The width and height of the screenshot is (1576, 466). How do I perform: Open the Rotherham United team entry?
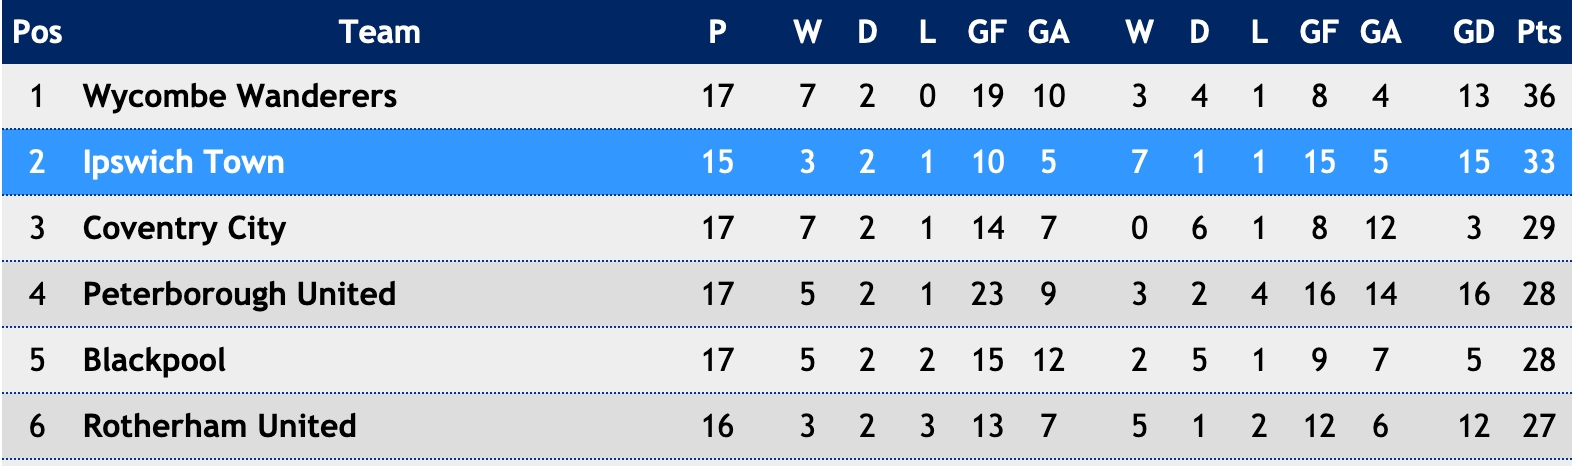pyautogui.click(x=219, y=426)
